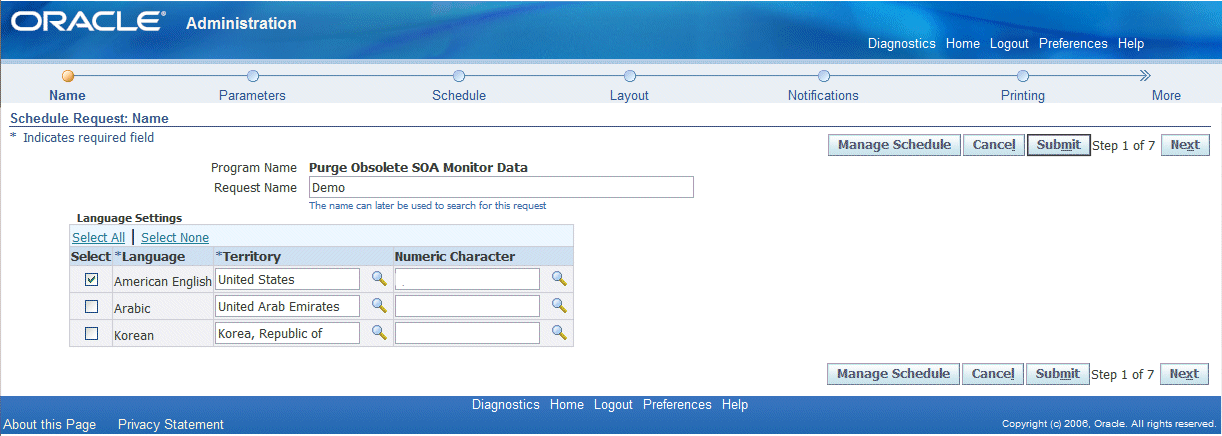Viewport: 1222px width, 436px height.
Task: Open the More steps label
Action: point(1166,96)
